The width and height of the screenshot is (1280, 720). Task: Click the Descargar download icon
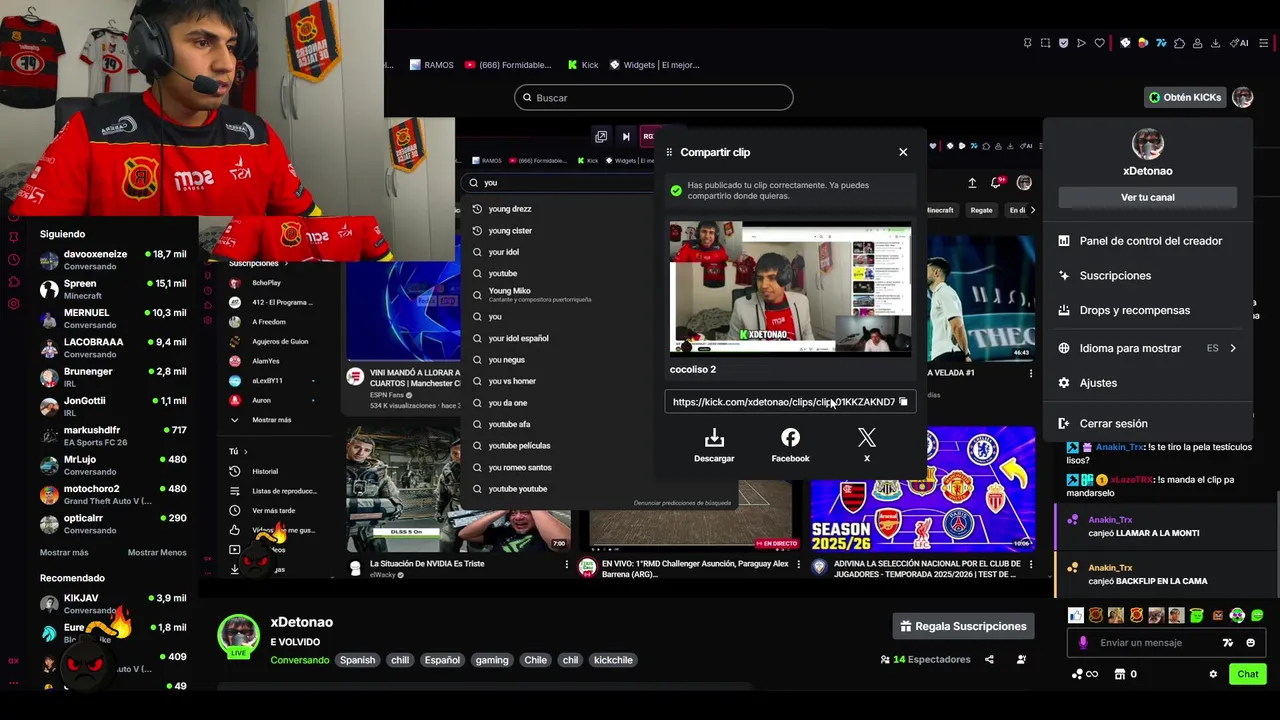point(714,438)
